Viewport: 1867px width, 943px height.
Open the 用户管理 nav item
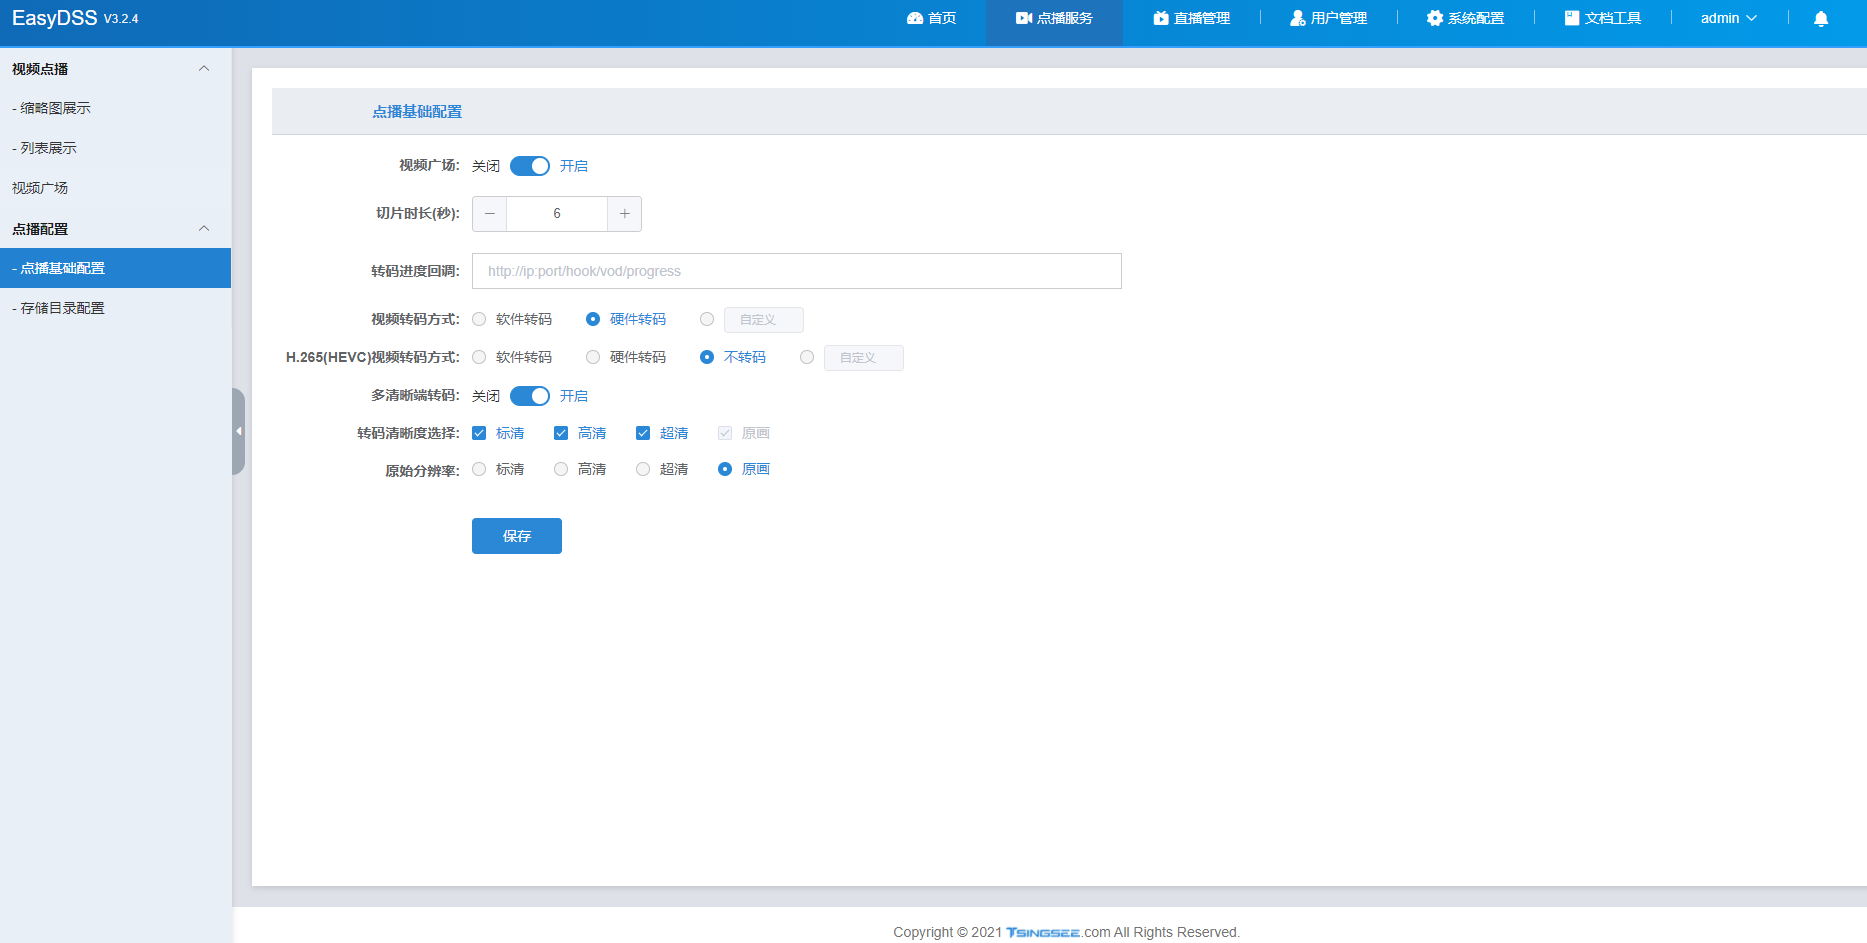click(1328, 18)
